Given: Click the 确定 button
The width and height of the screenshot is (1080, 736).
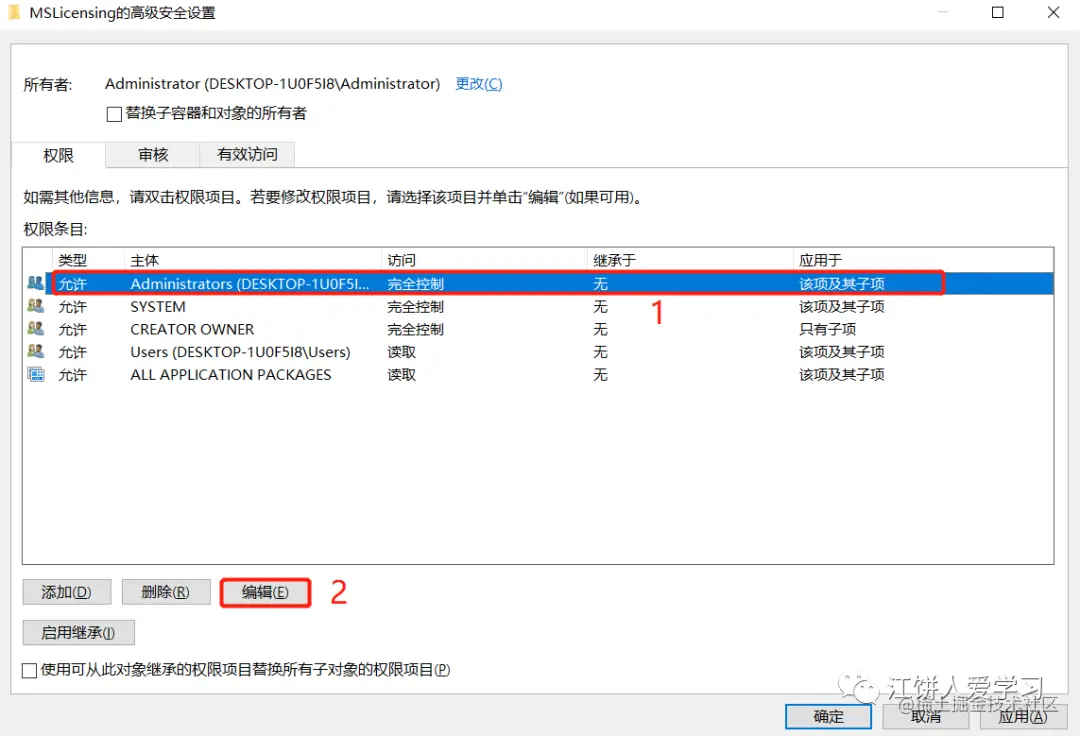Looking at the screenshot, I should tap(828, 717).
